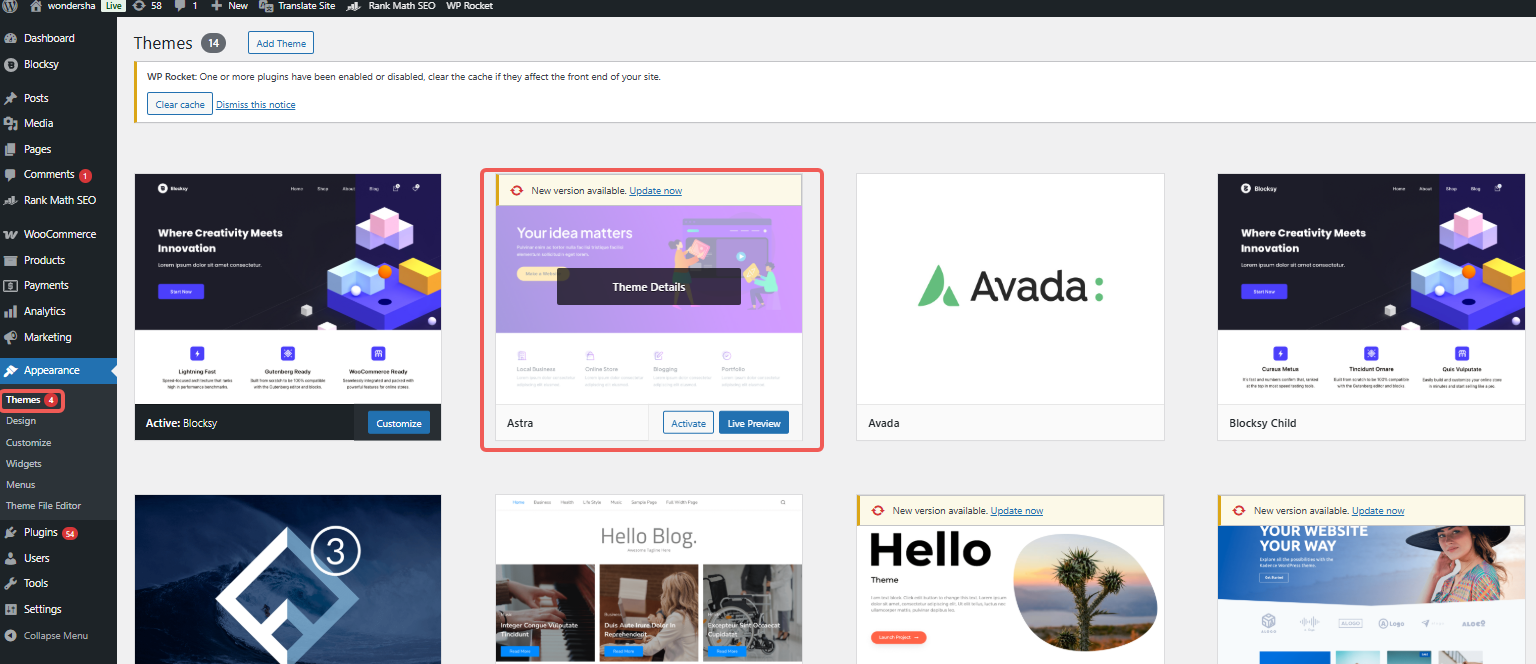Click Update now for the Astra theme
1536x664 pixels.
click(655, 190)
